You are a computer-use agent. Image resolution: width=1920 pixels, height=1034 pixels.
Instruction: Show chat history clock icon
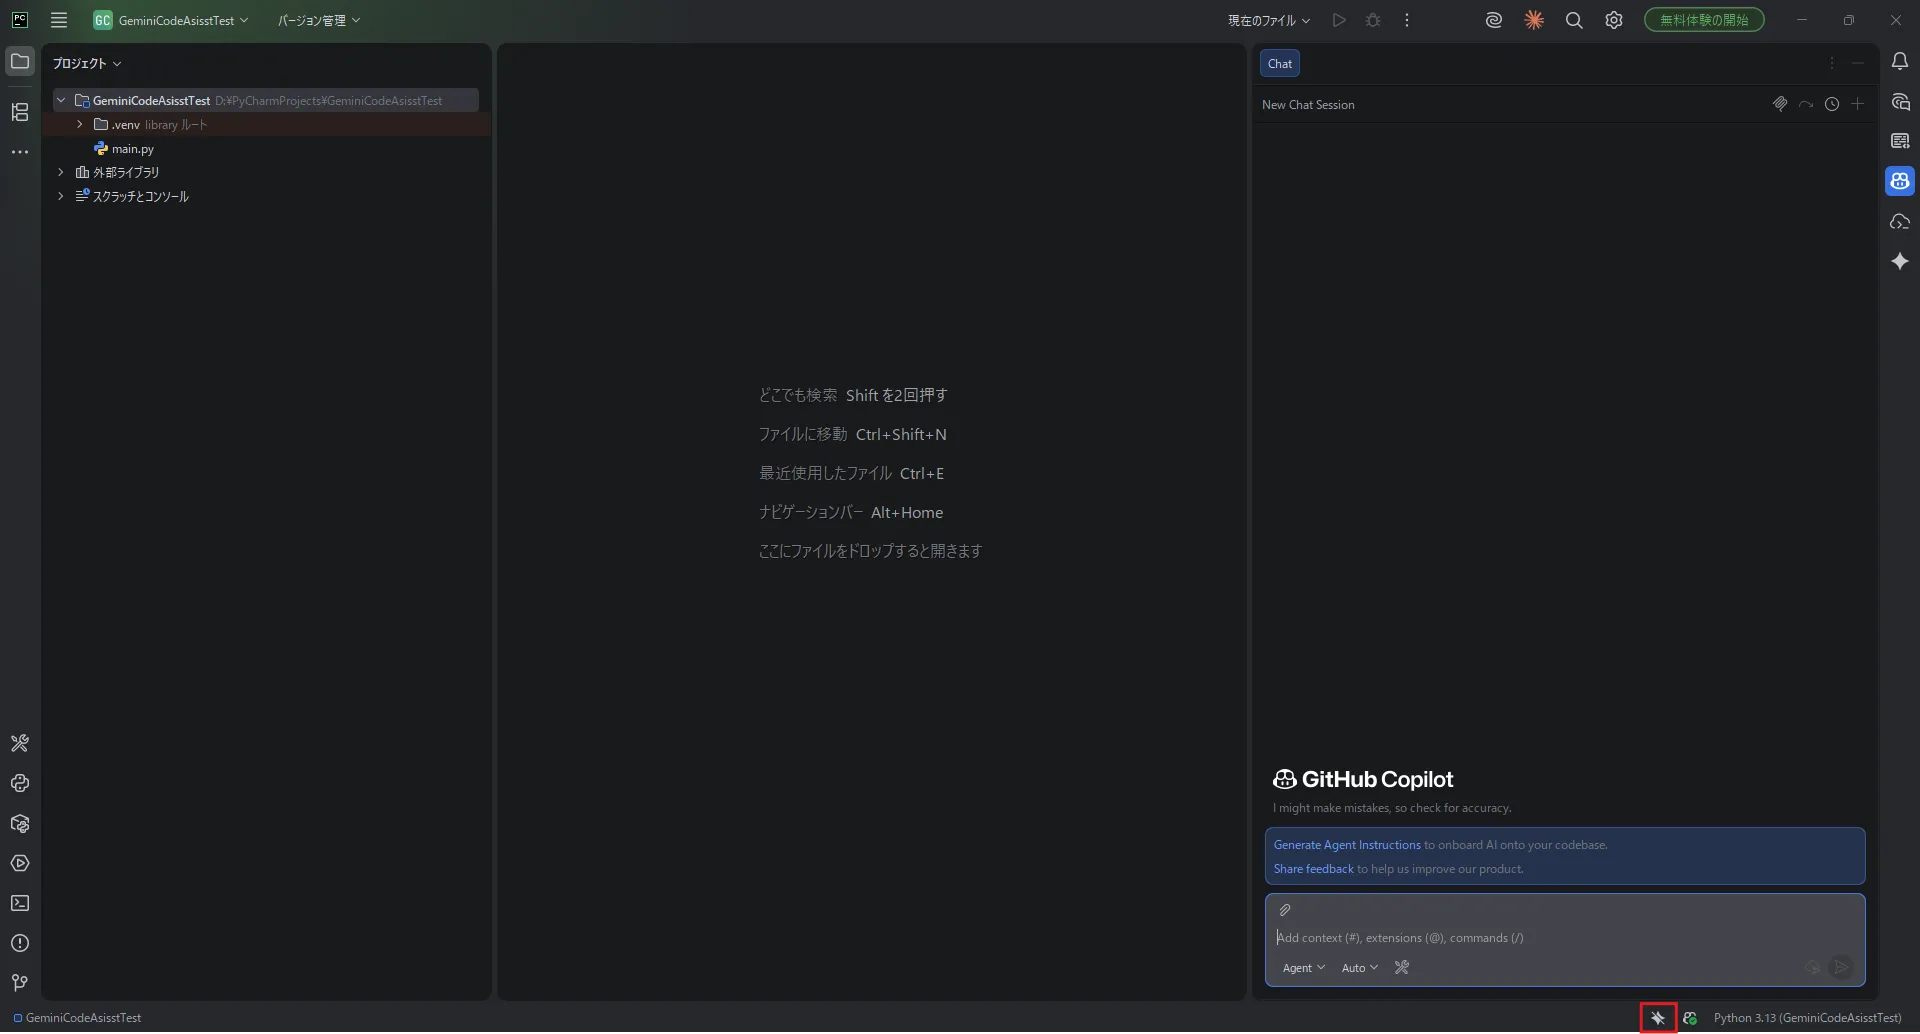click(1832, 104)
